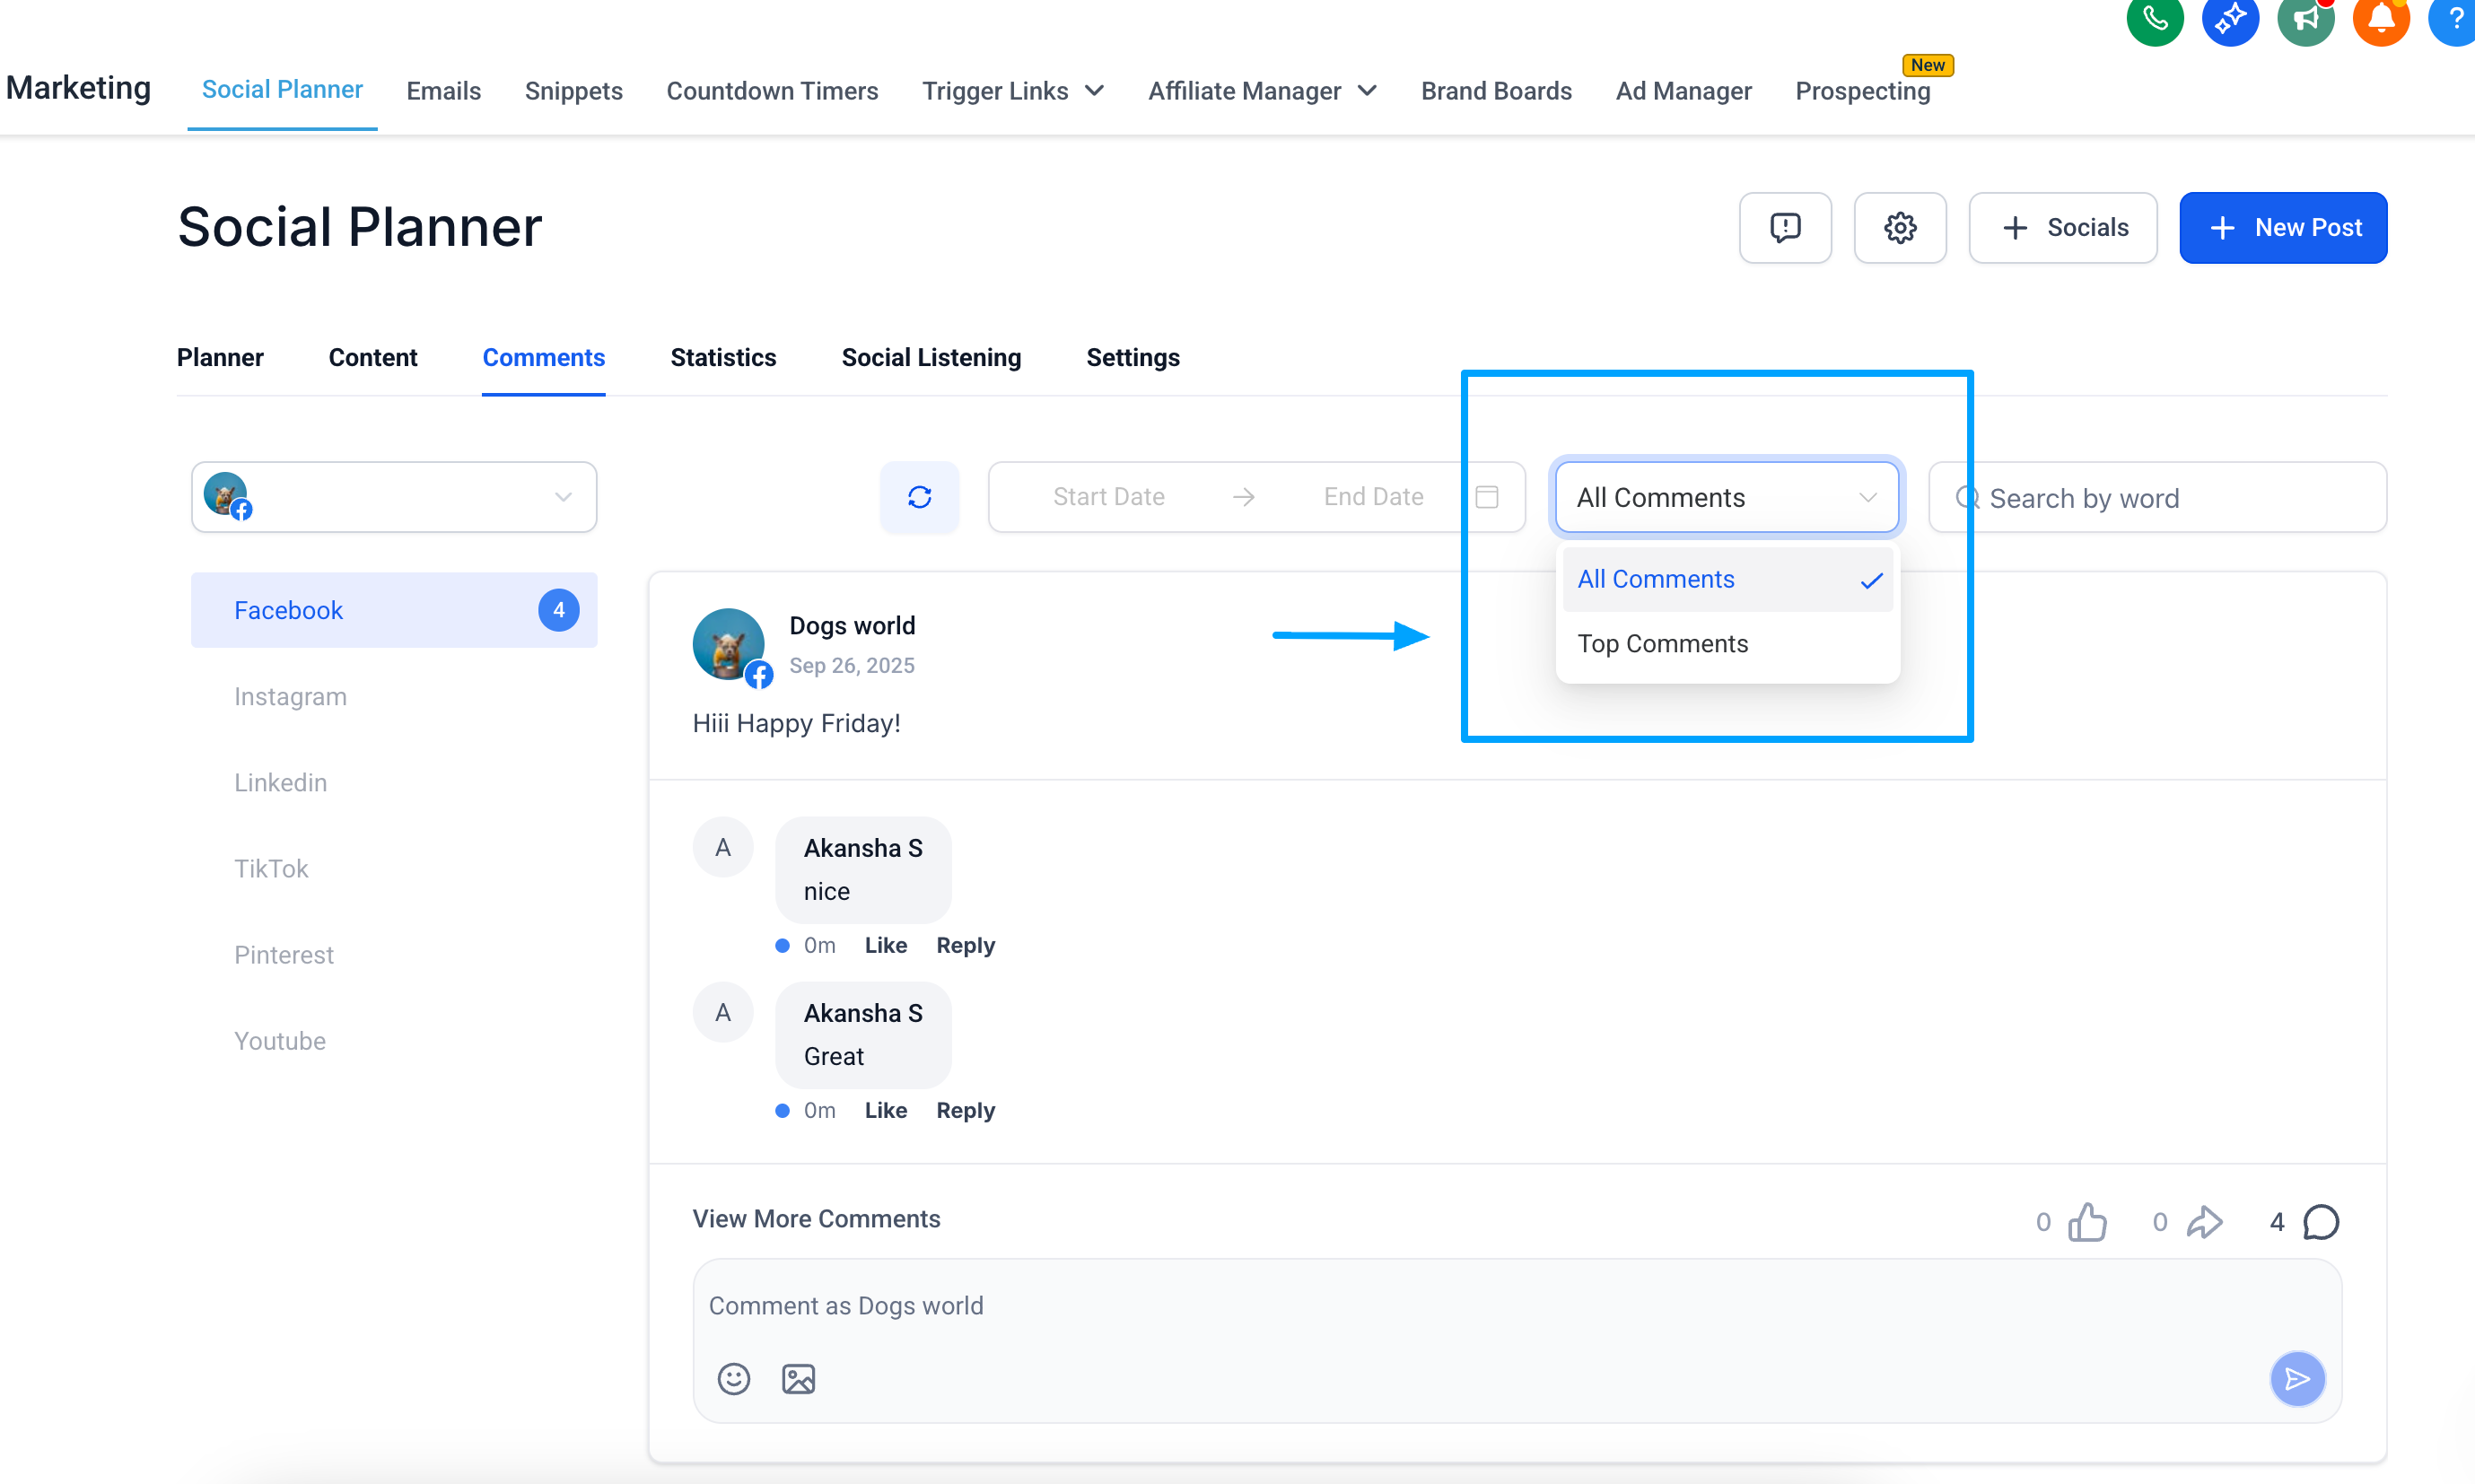2475x1484 pixels.
Task: Open the Social Listening tab
Action: [931, 358]
